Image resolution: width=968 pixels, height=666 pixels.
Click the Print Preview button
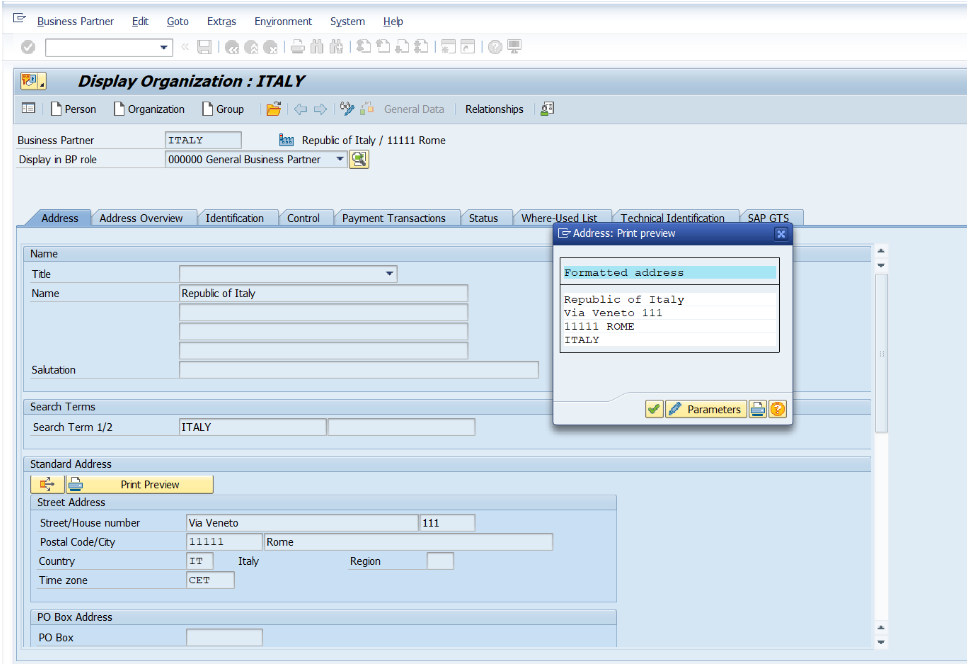(140, 485)
